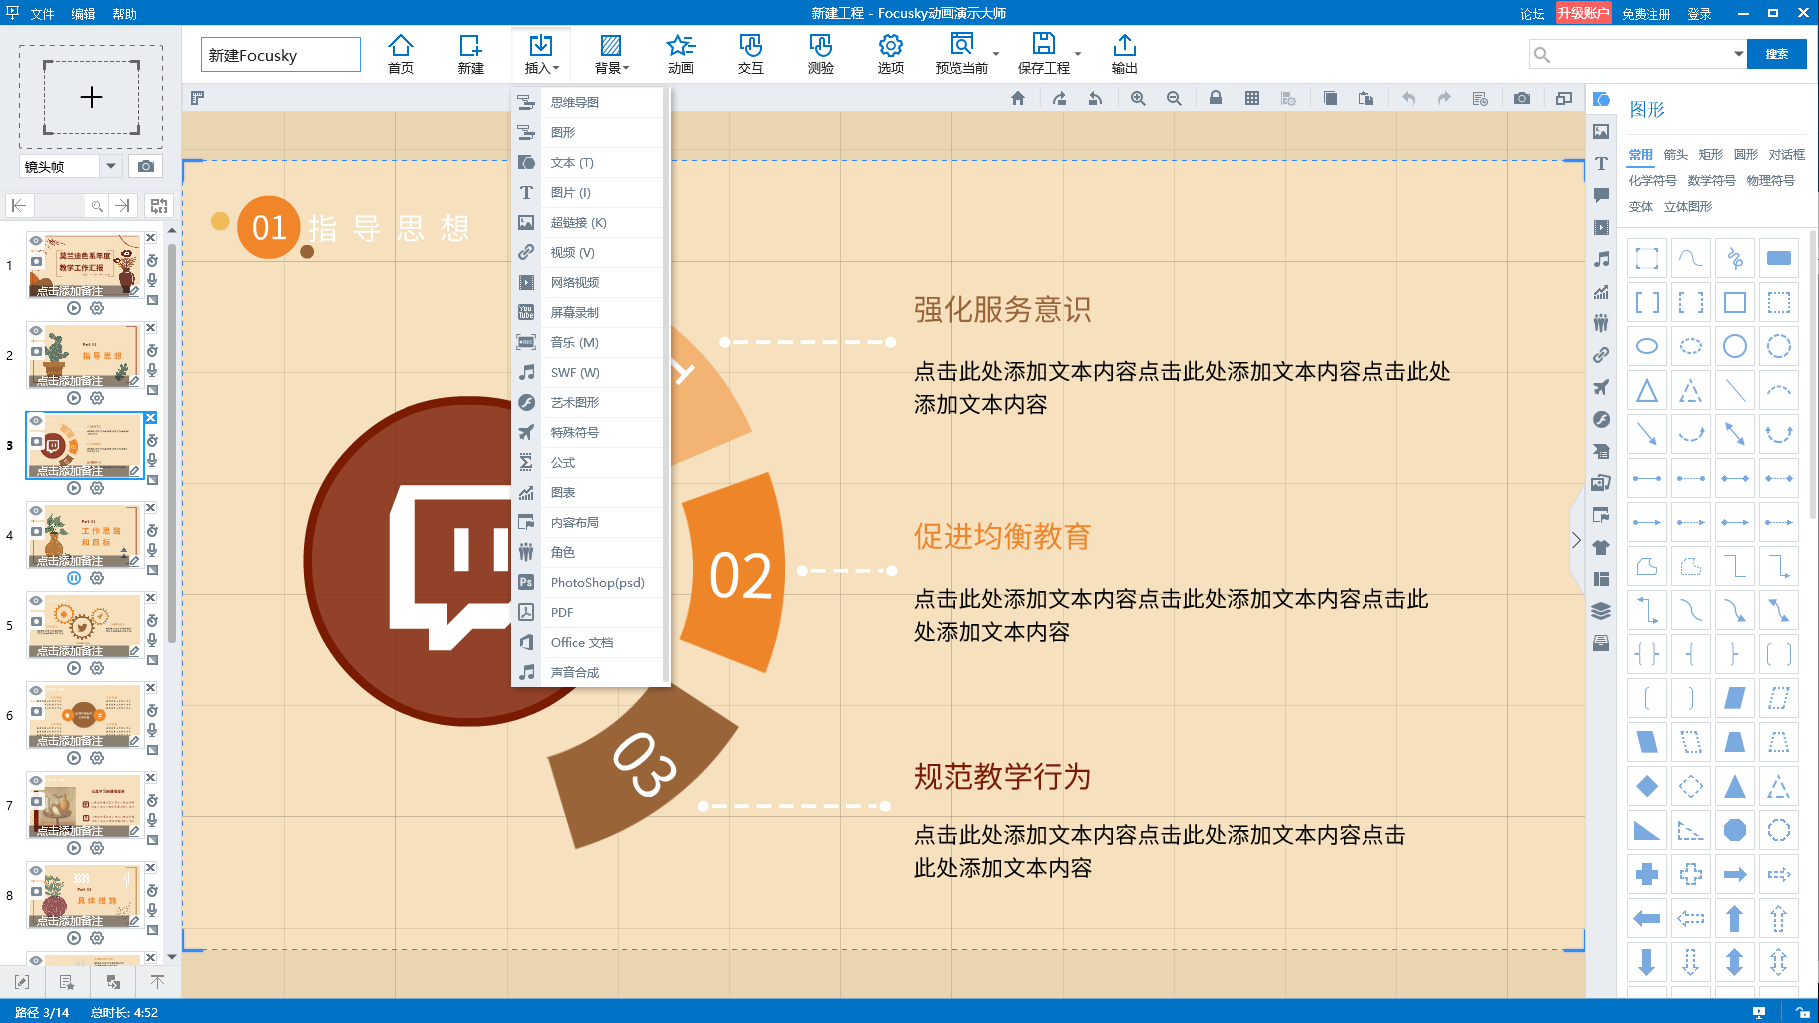Image resolution: width=1819 pixels, height=1023 pixels.
Task: Click the 升级账户 upgrade button
Action: [1583, 13]
